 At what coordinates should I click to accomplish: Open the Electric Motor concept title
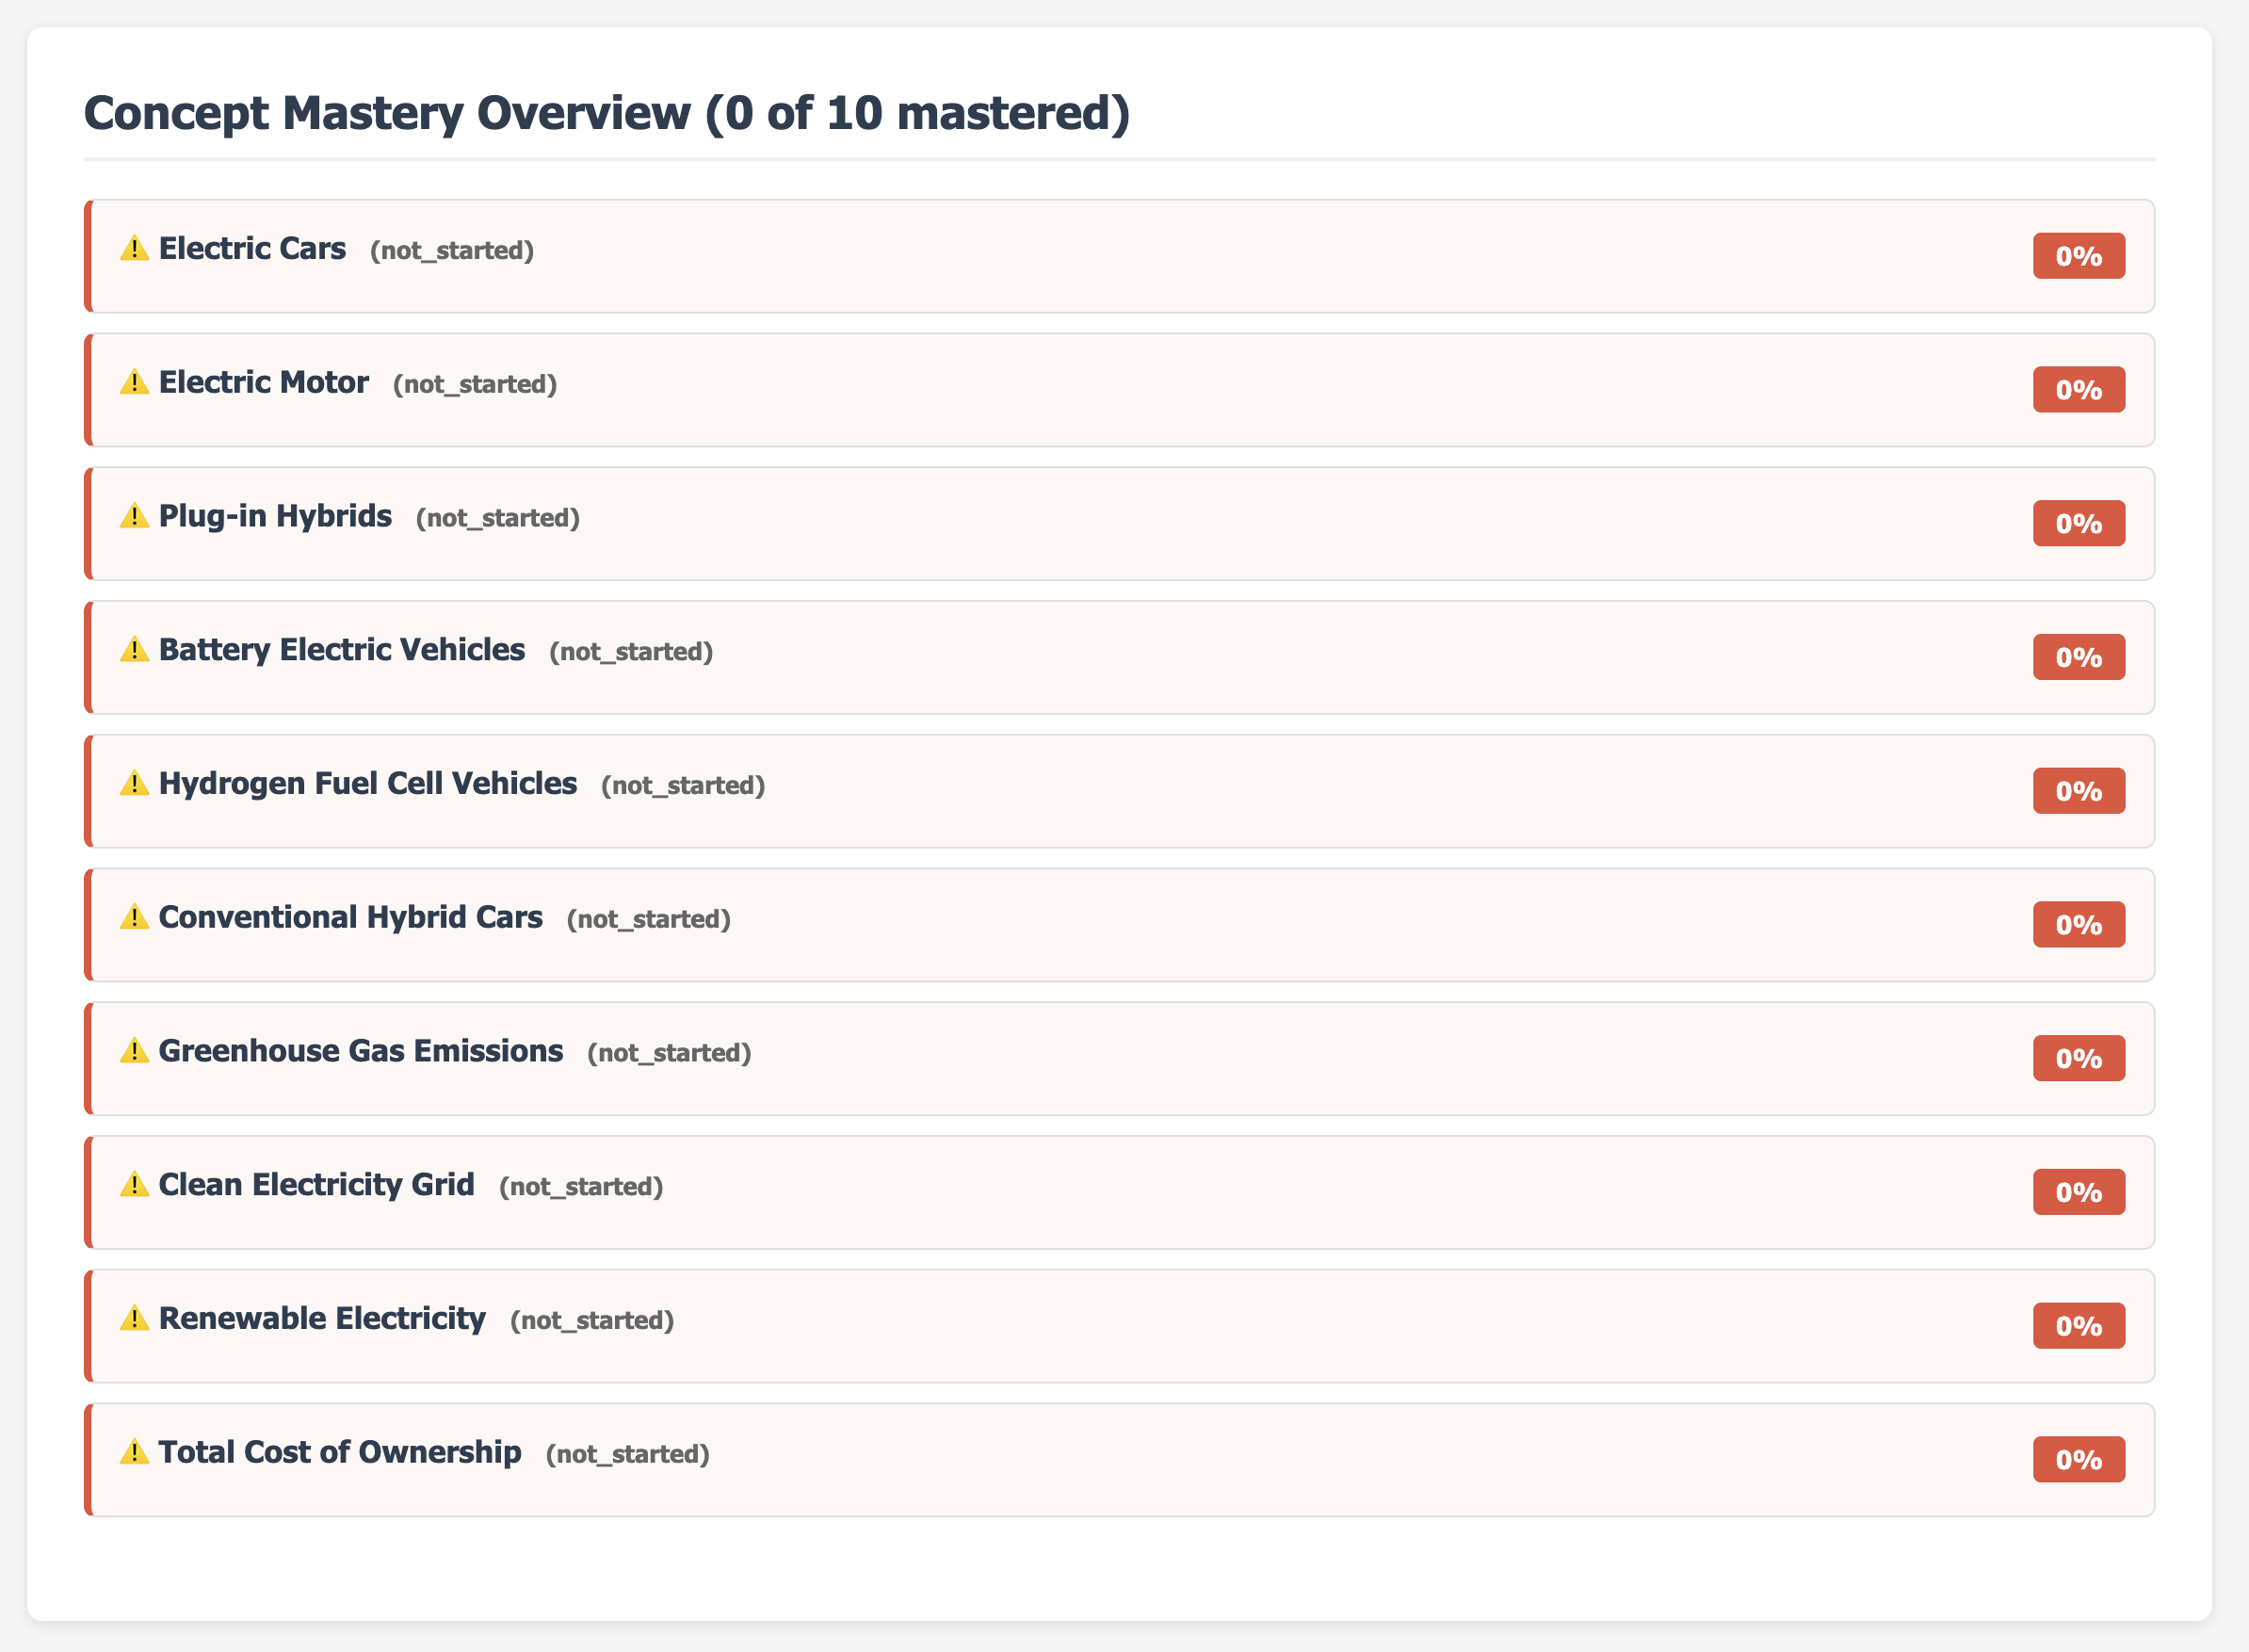coord(263,382)
